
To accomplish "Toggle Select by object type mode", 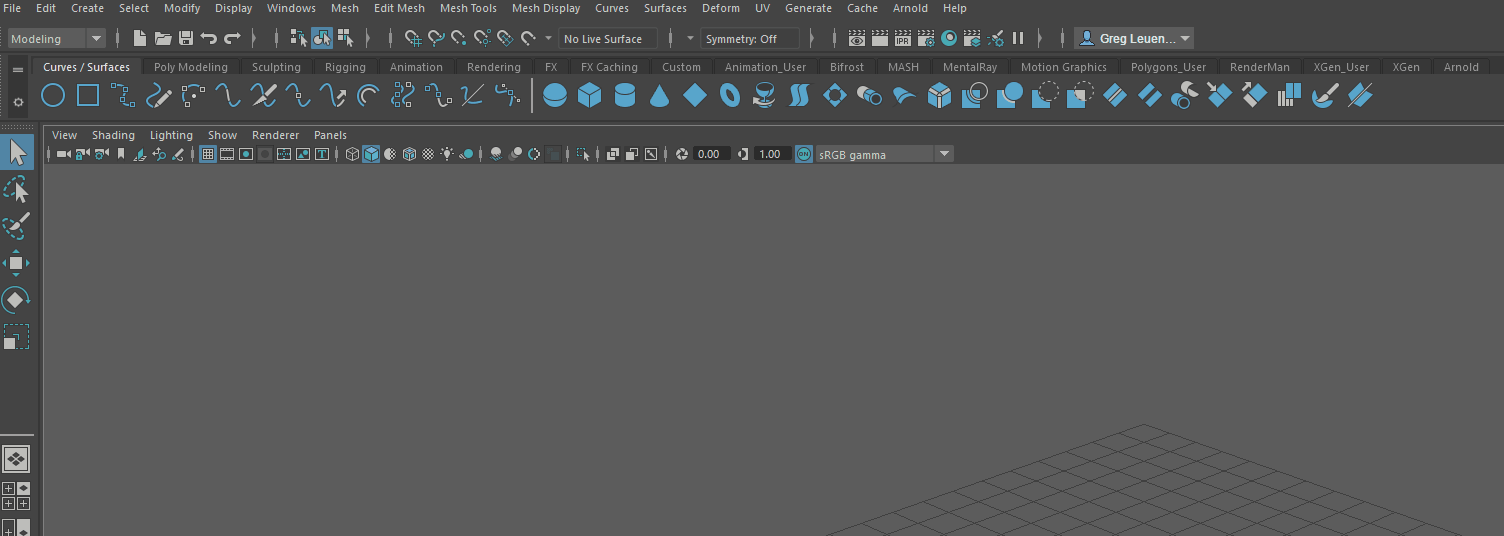I will click(x=322, y=38).
